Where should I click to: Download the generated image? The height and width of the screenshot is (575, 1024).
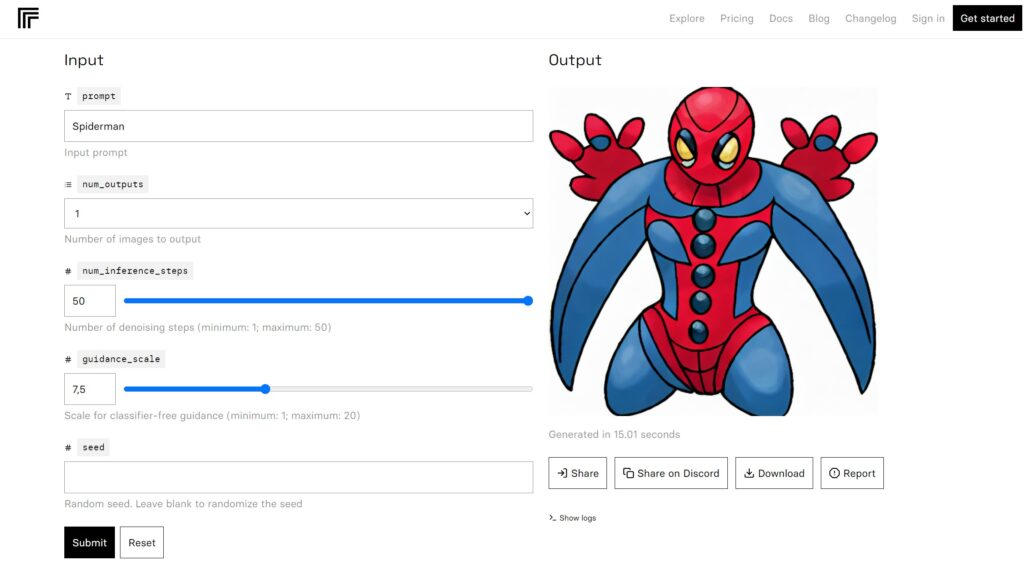point(774,473)
